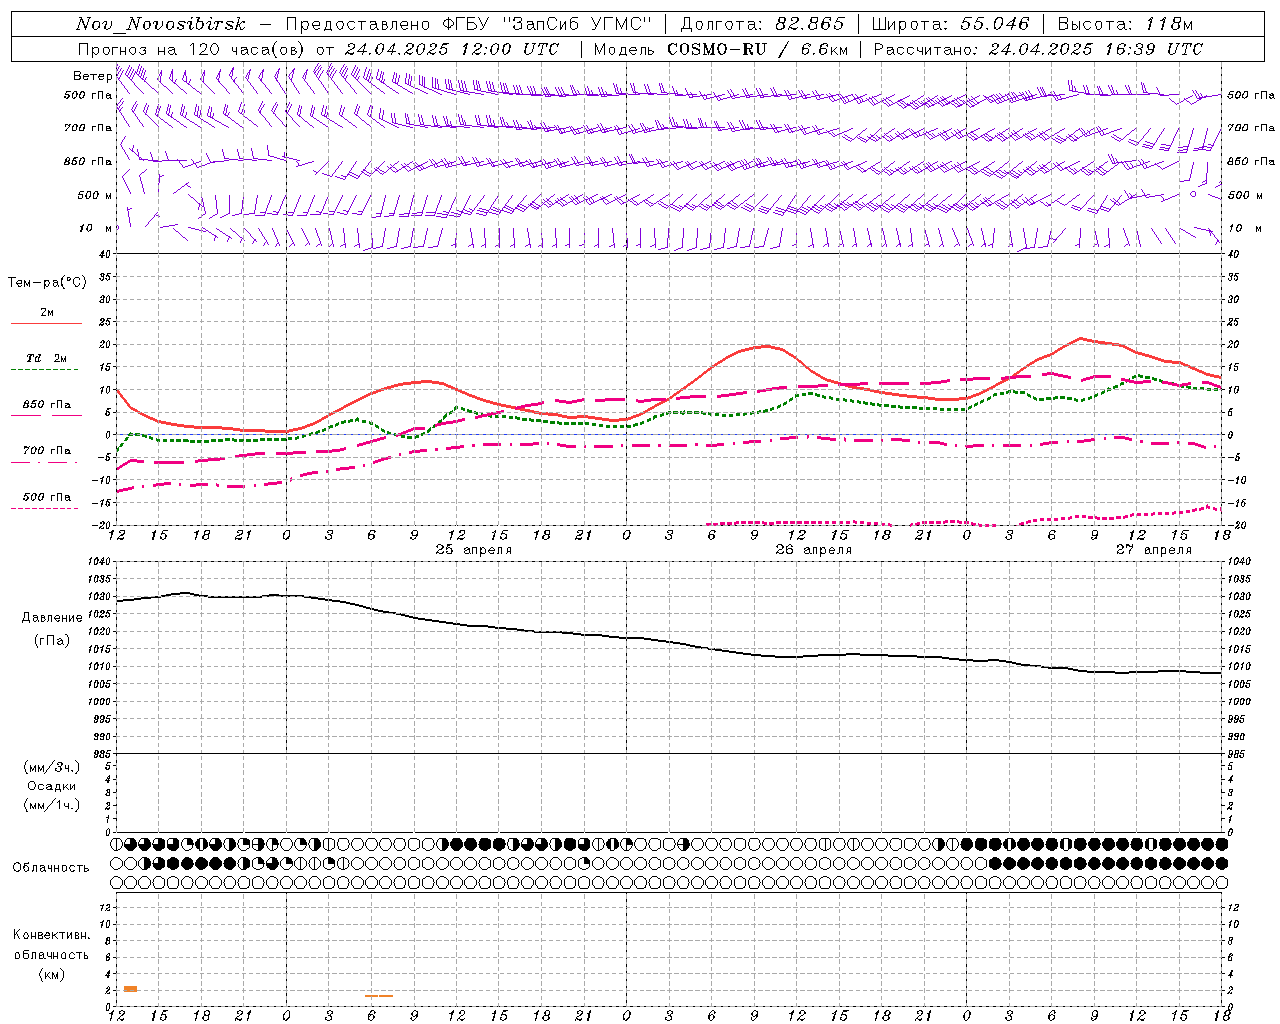Click the 'Конвективн.' convective cloud label
Image resolution: width=1280 pixels, height=1024 pixels.
click(51, 935)
